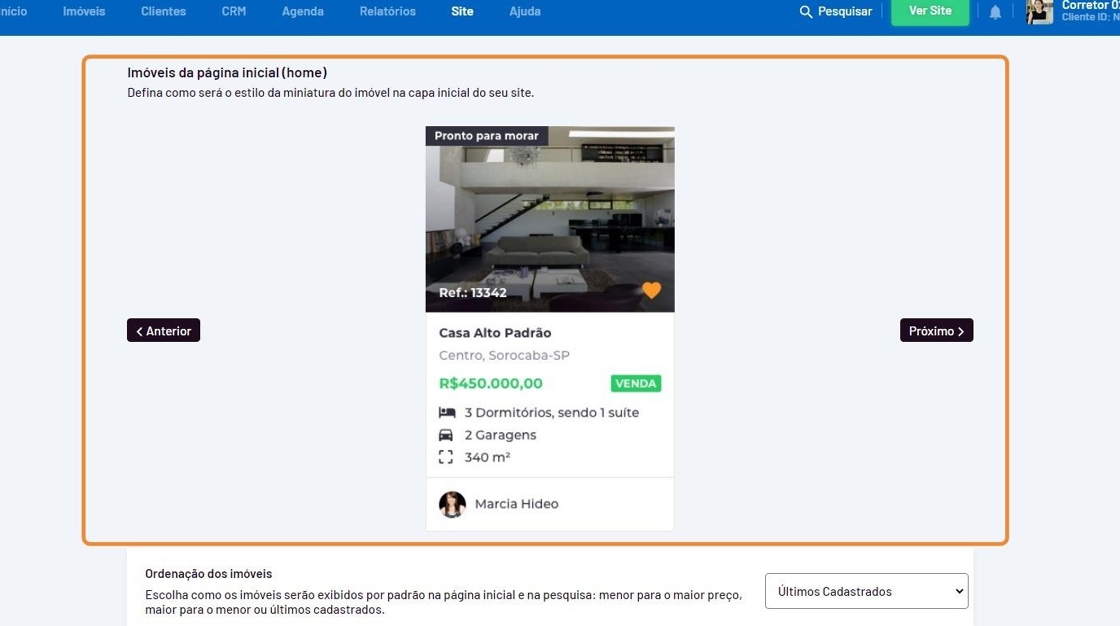Click the Anterior button
Viewport: 1120px width, 626px height.
[164, 331]
